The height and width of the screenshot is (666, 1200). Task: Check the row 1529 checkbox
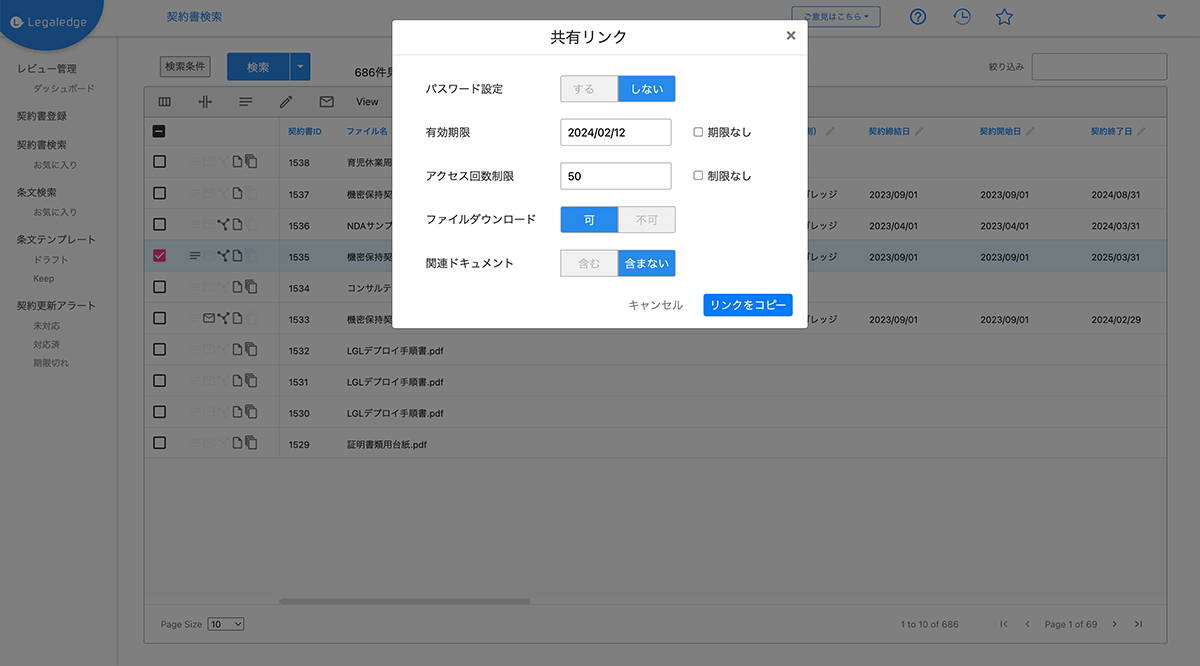pyautogui.click(x=159, y=443)
